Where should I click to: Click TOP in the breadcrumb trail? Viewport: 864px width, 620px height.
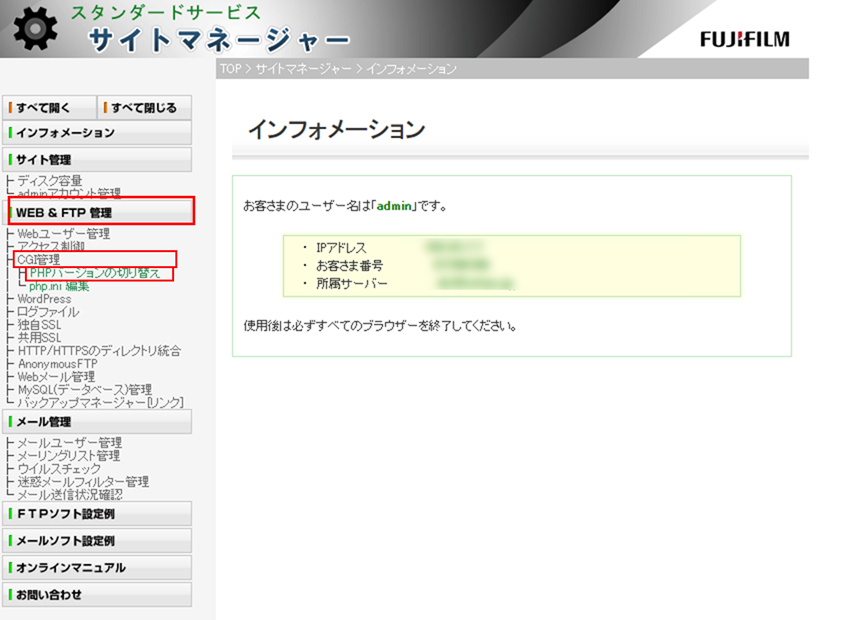click(x=230, y=69)
